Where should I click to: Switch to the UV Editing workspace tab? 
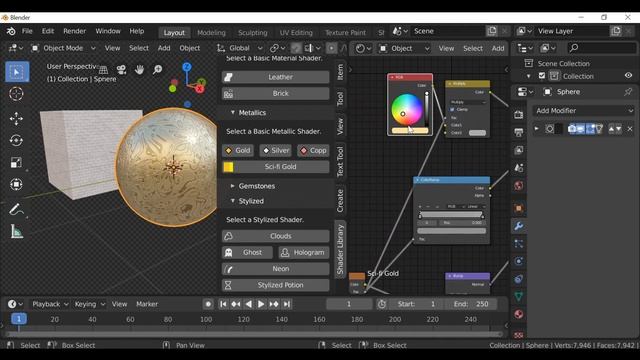[296, 33]
